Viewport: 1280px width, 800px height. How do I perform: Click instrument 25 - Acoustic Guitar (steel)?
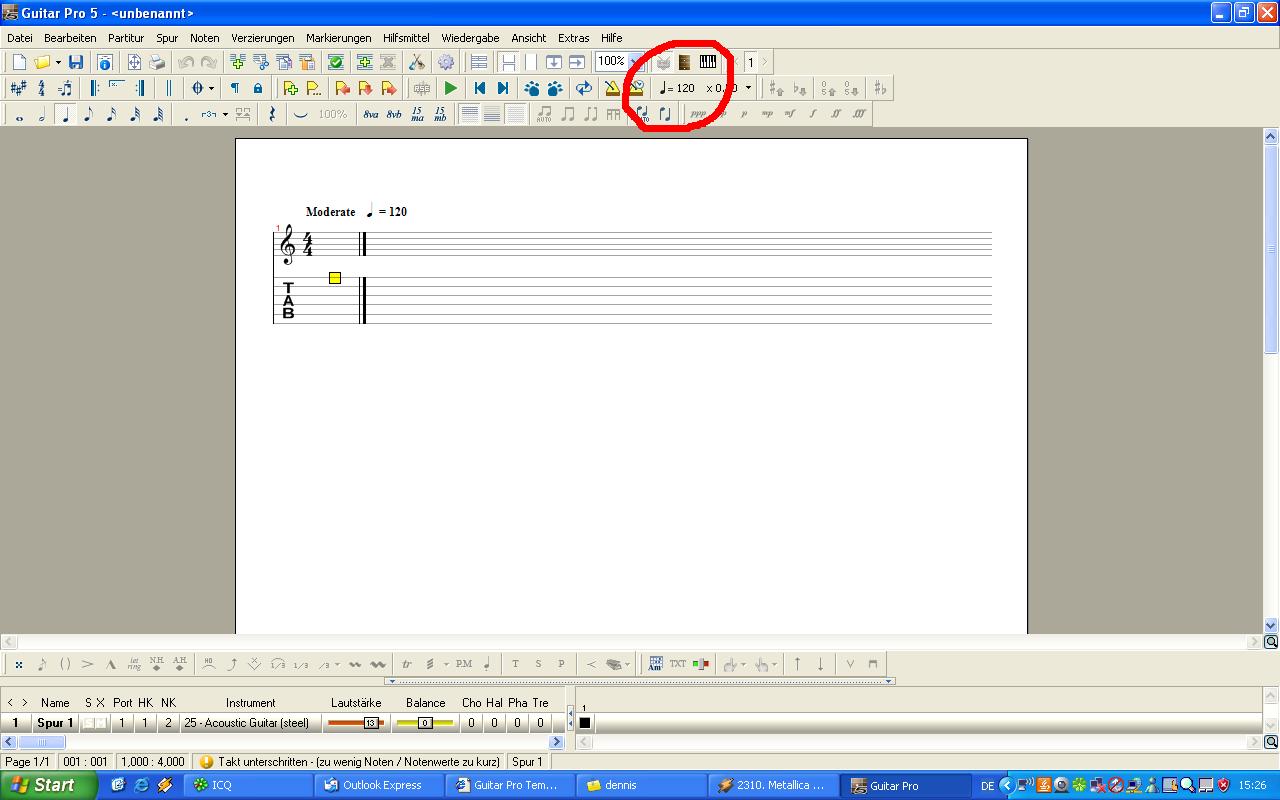pyautogui.click(x=246, y=723)
